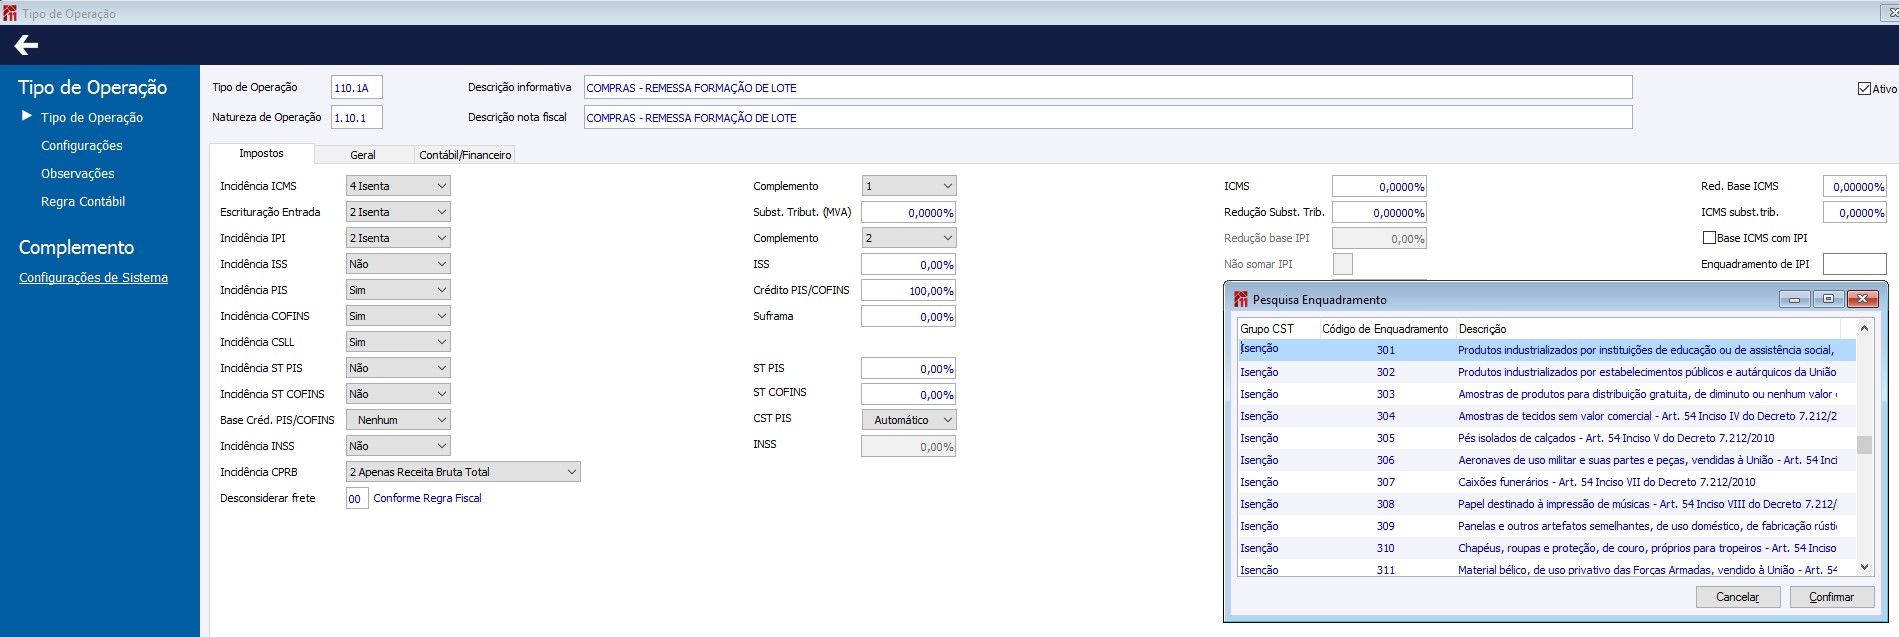Click the ST PIS percentage field

point(909,368)
